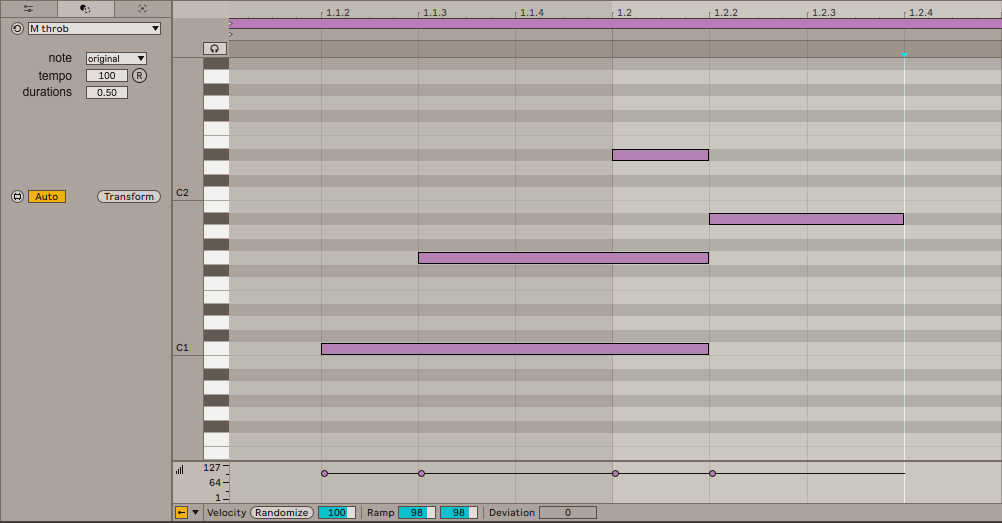1002x523 pixels.
Task: Select the durations field showing 0.50
Action: click(107, 92)
